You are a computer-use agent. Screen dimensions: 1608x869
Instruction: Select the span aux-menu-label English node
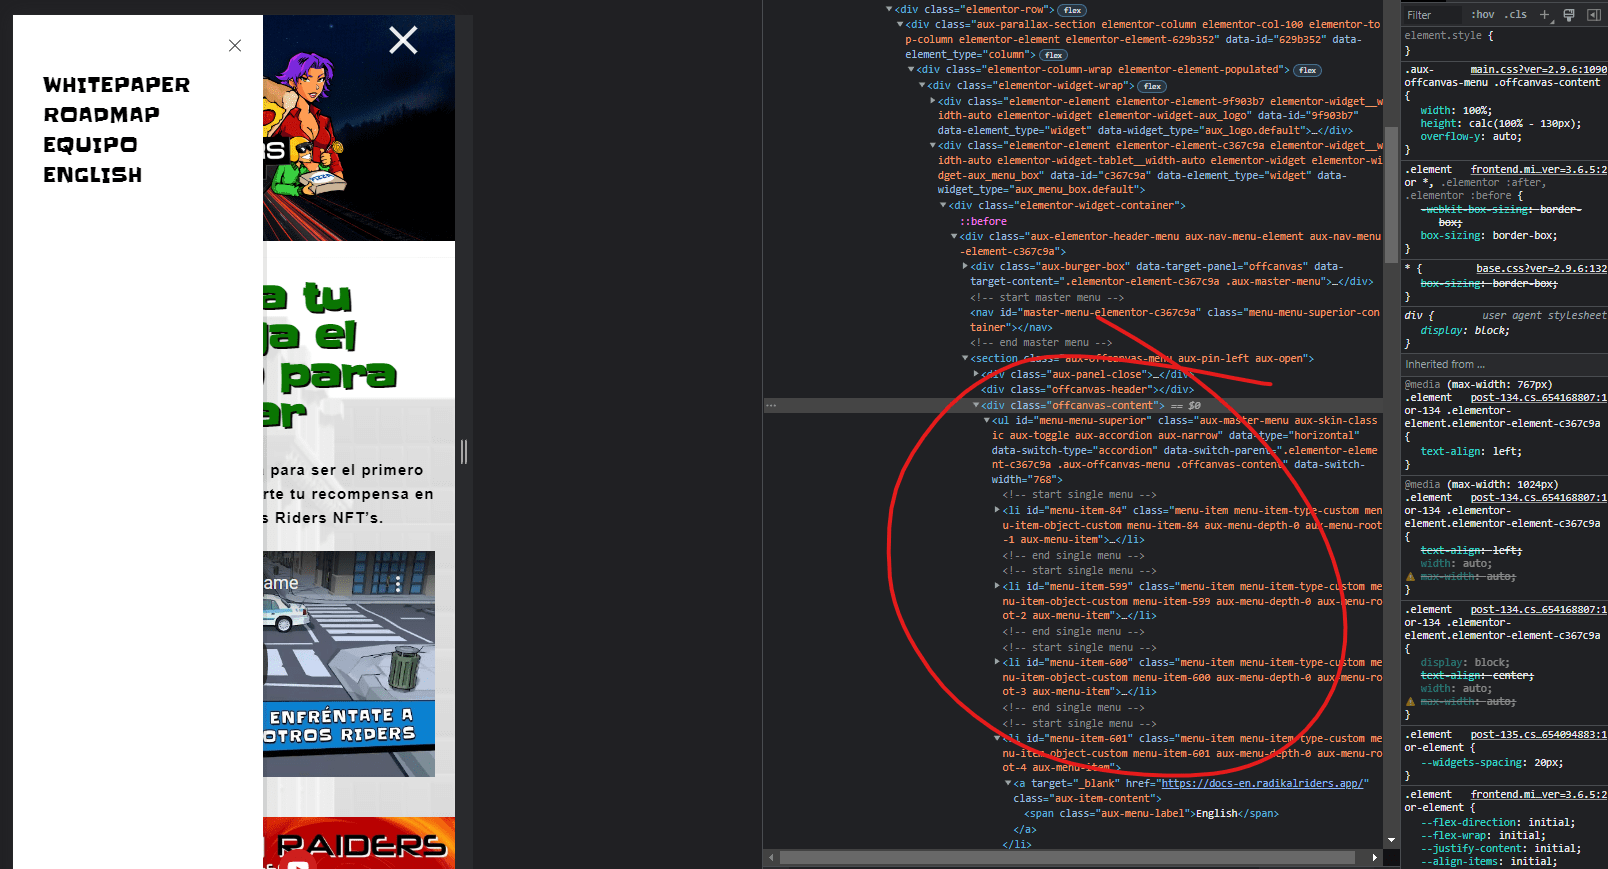1151,814
